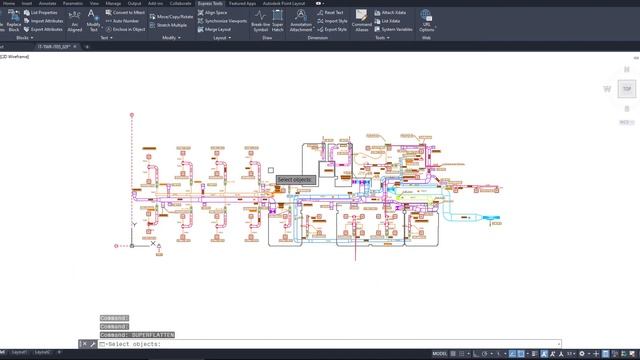Screen dimensions: 640x360
Task: Toggle lineweight display in status bar
Action: click(x=535, y=354)
